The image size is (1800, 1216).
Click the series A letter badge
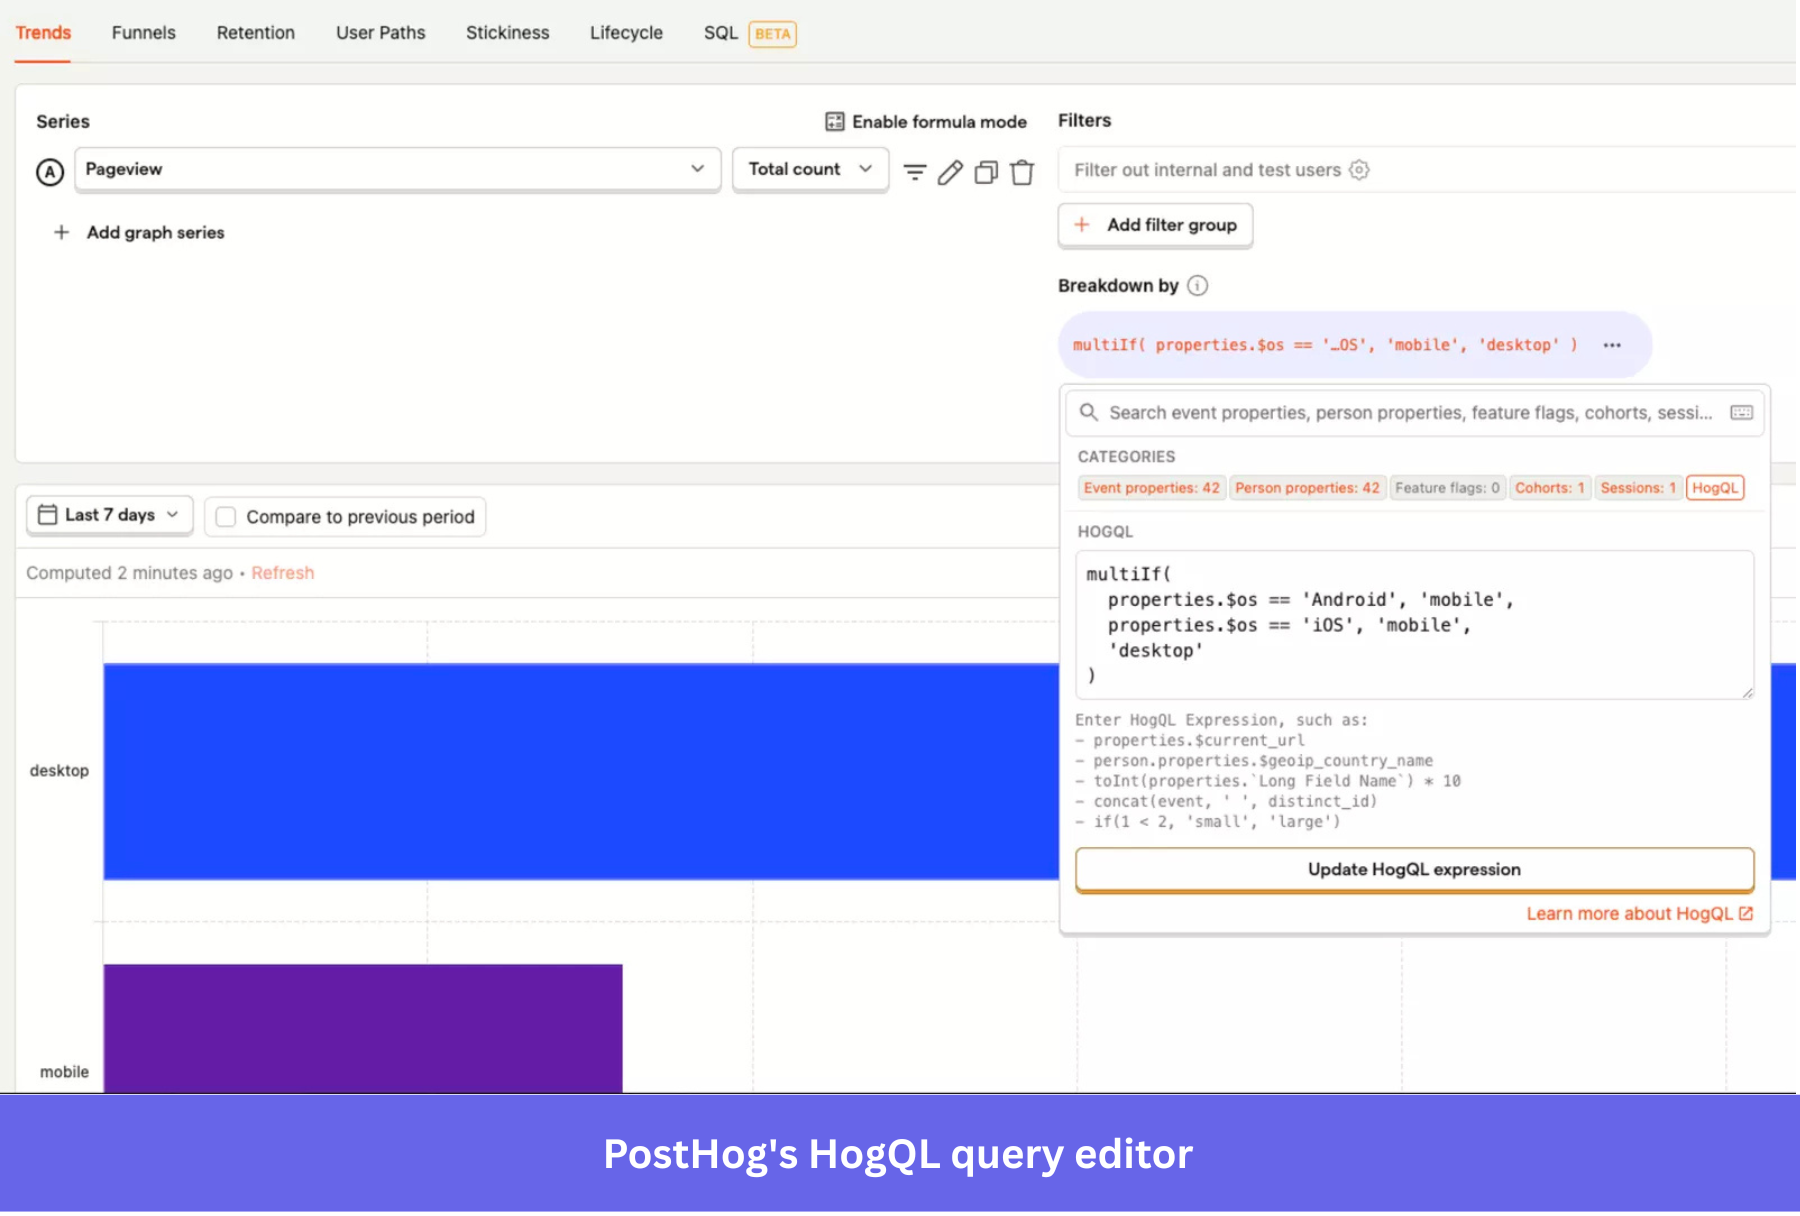point(50,172)
